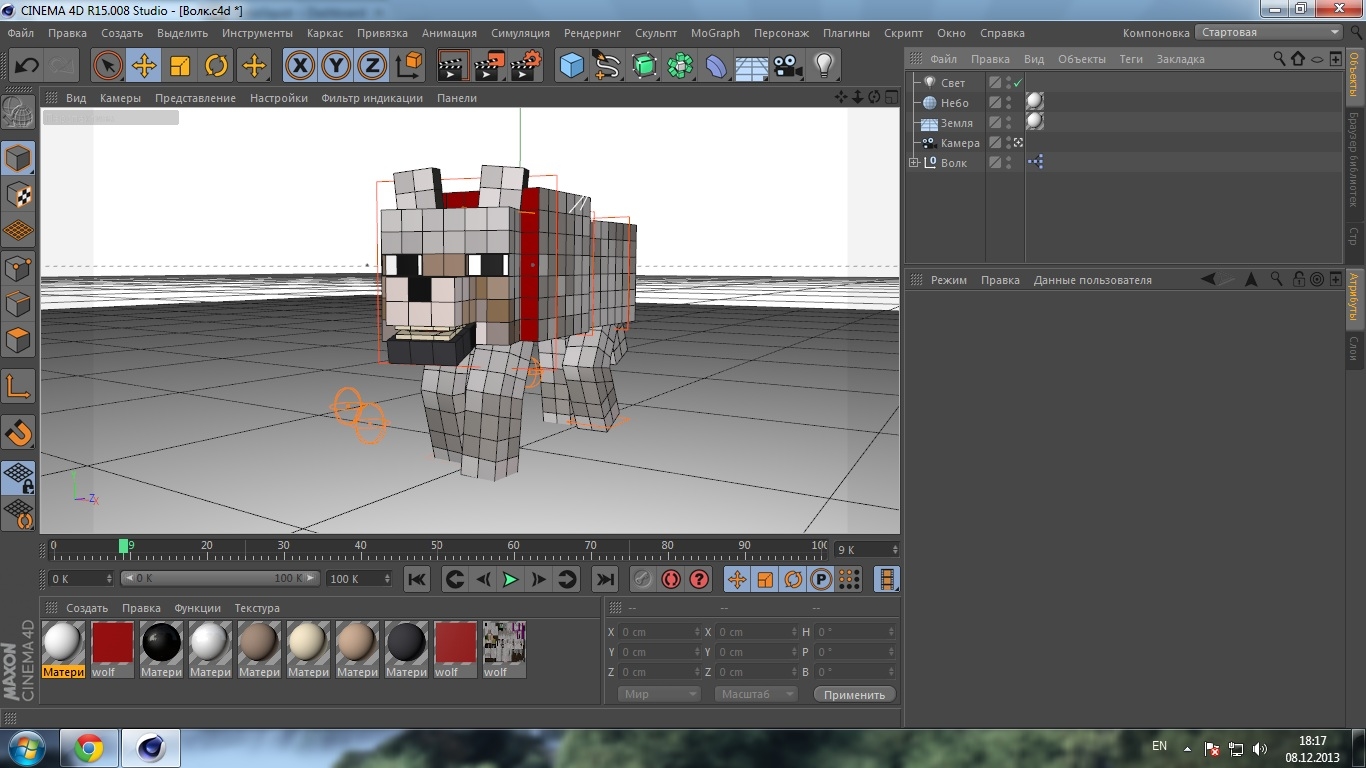Click the green checkmark next to Свет object
The width and height of the screenshot is (1366, 768).
point(1018,83)
